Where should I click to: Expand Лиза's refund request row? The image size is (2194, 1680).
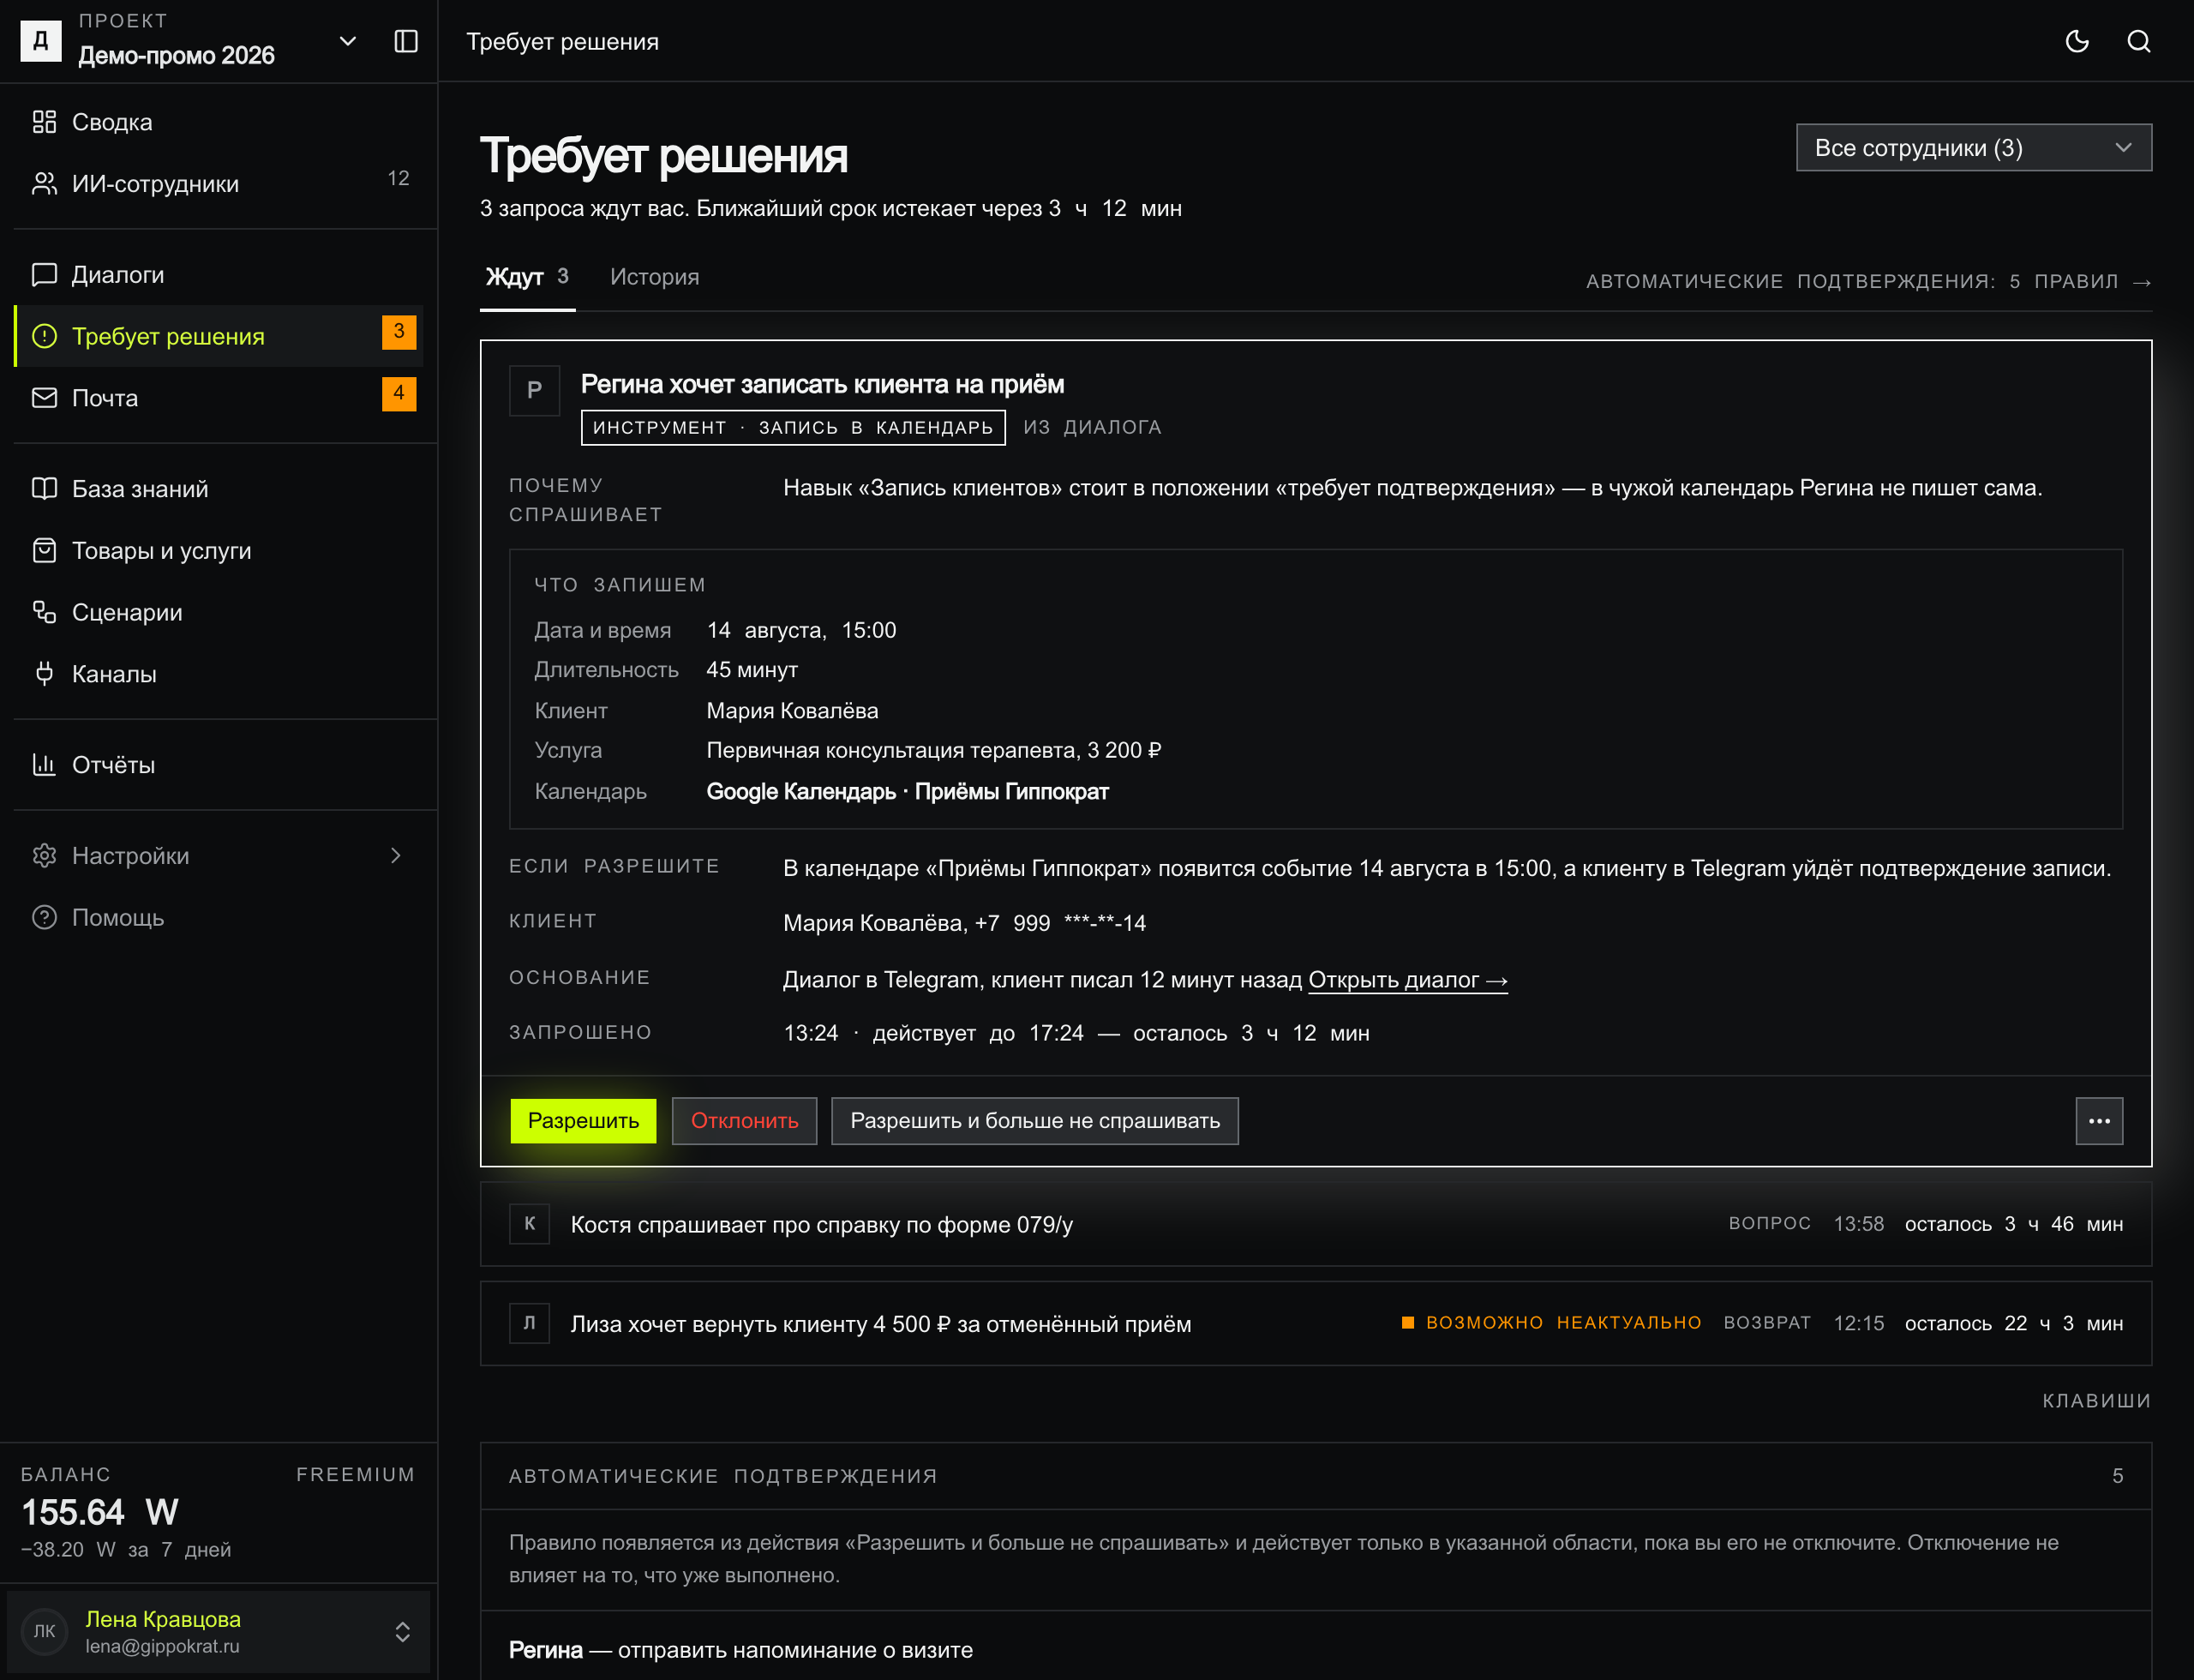point(1315,1323)
